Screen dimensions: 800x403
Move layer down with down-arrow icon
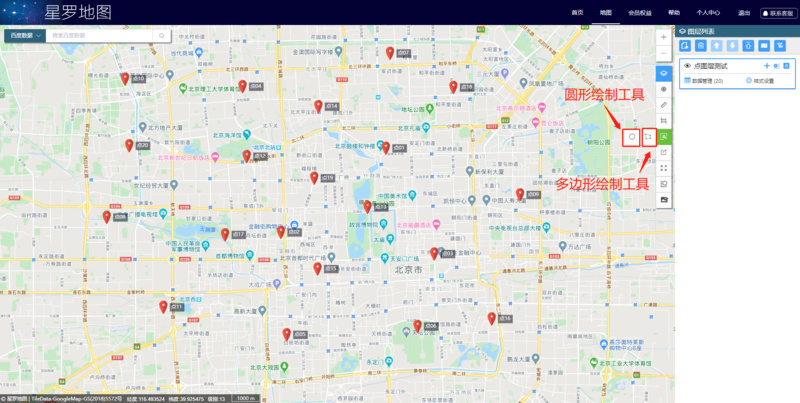[x=733, y=46]
